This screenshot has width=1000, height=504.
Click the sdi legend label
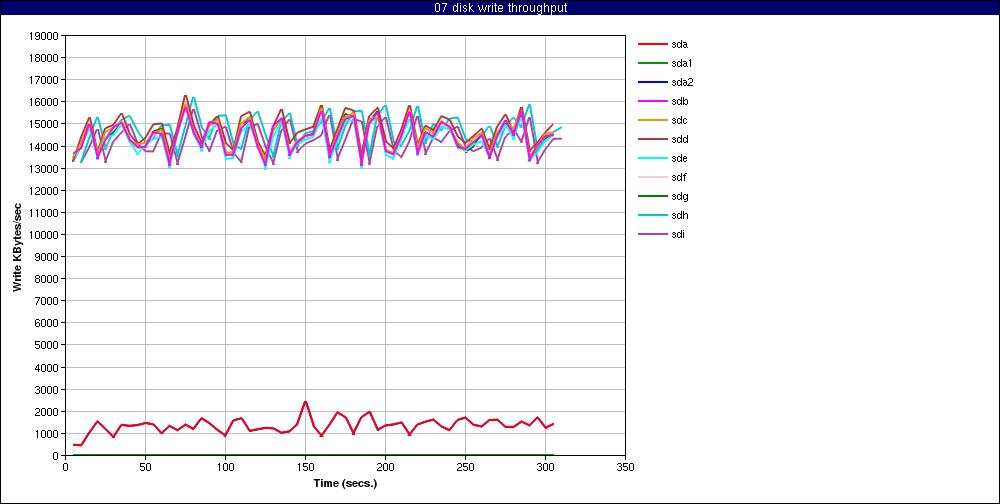coord(678,234)
